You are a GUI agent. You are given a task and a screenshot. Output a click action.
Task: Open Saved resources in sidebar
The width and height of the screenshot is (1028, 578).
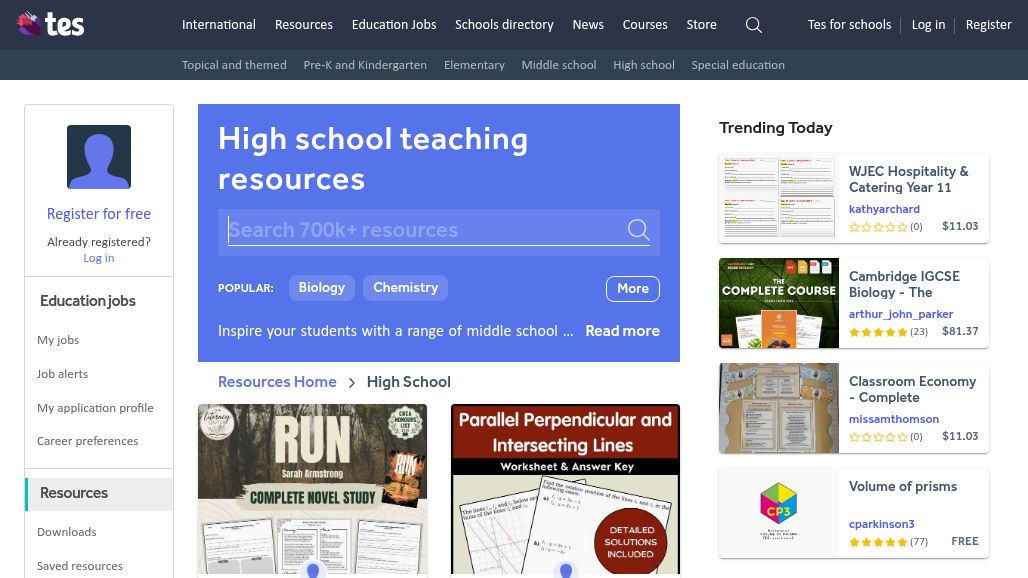(79, 566)
